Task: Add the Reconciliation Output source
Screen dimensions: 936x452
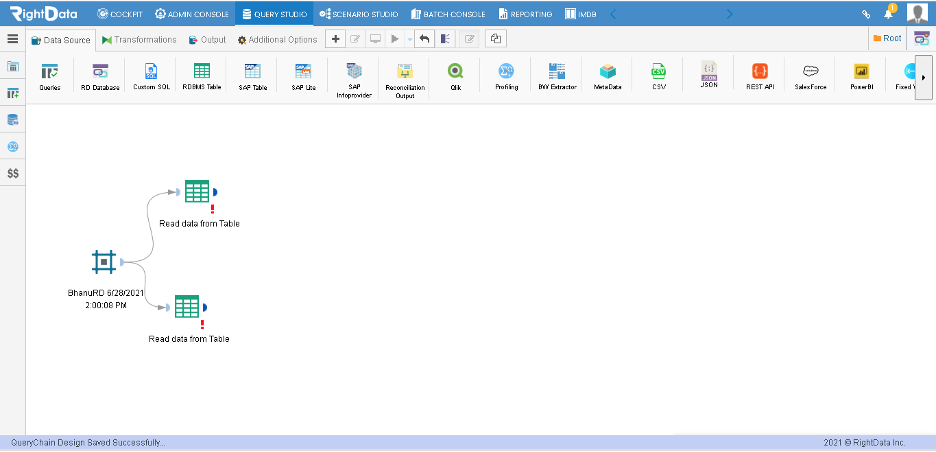Action: [405, 81]
